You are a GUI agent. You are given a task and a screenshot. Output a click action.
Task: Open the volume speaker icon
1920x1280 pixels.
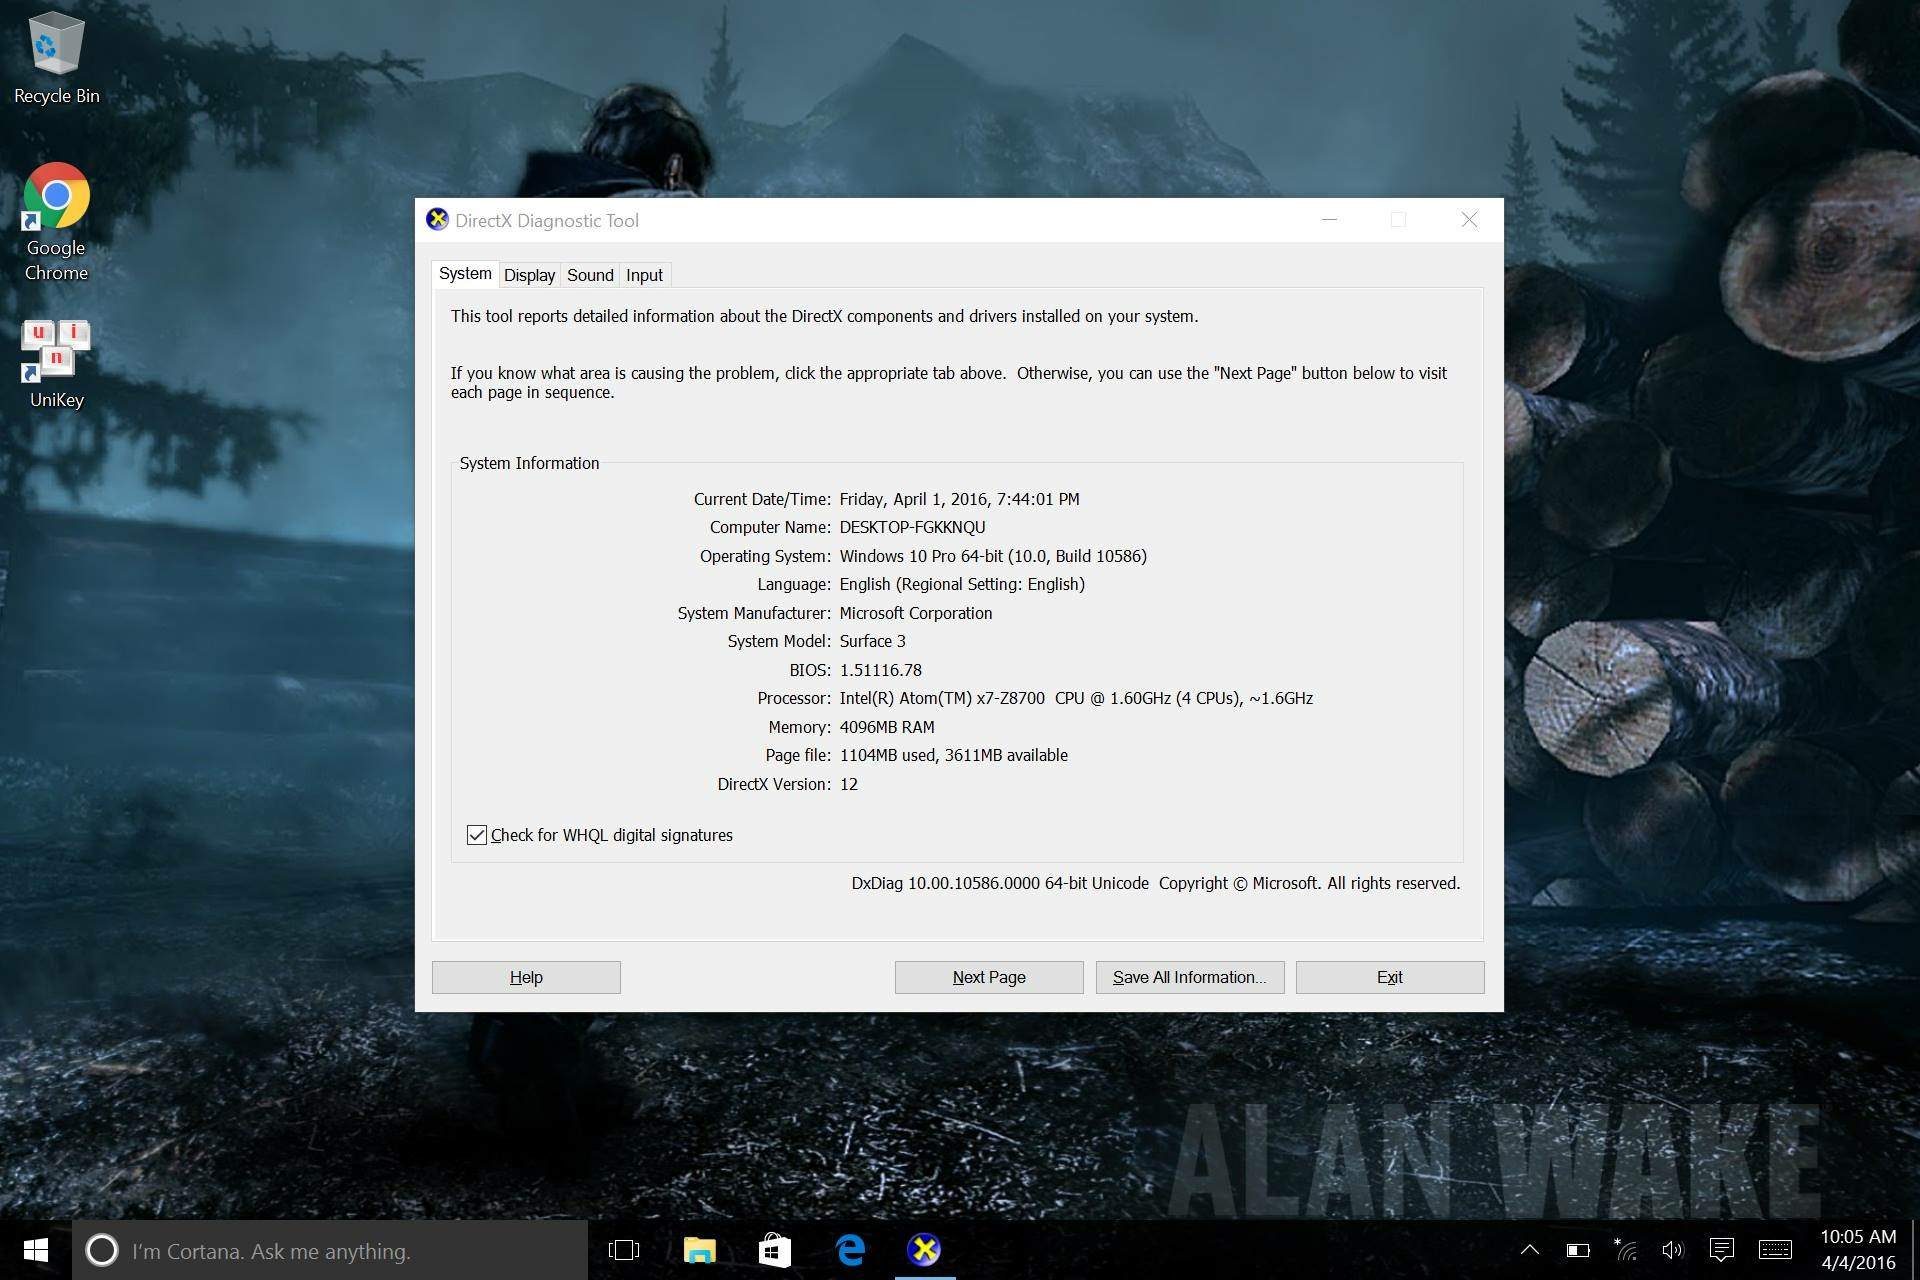(1673, 1250)
